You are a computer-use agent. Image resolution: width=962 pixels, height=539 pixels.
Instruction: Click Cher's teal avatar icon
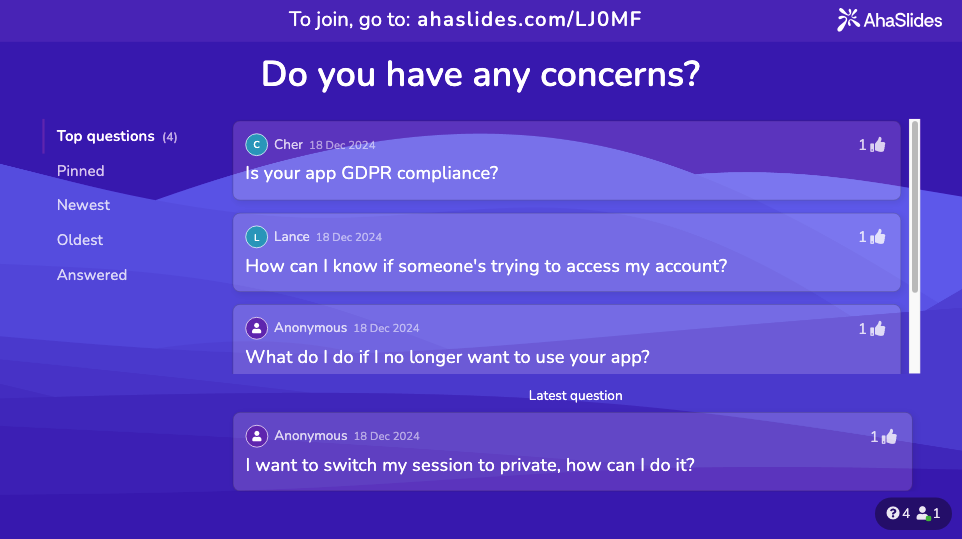point(256,145)
